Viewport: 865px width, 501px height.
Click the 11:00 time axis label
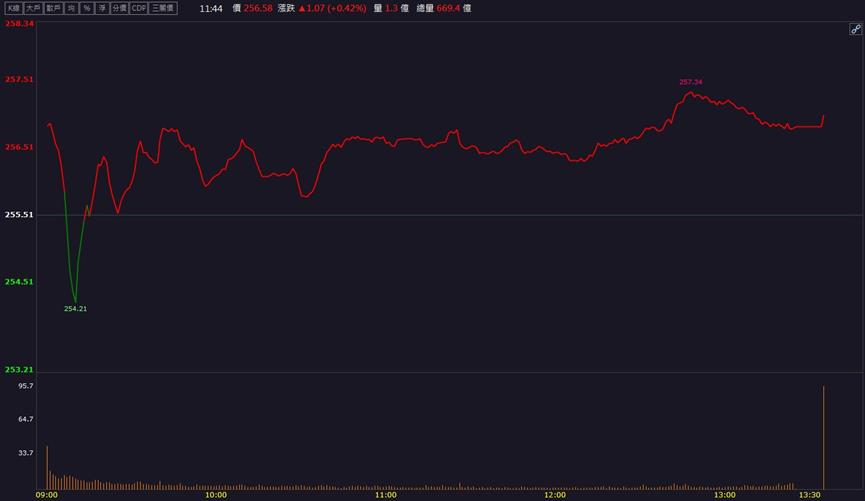(386, 495)
